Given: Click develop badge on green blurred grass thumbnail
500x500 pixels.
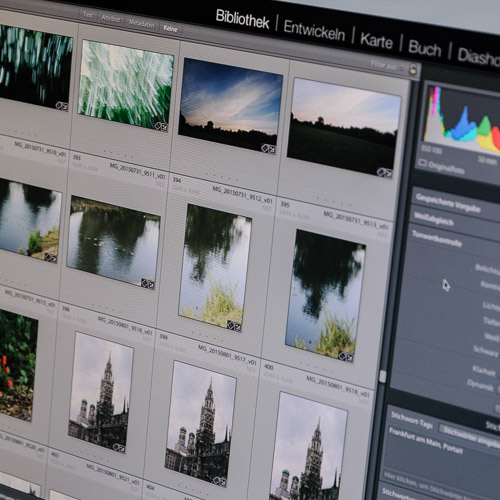Looking at the screenshot, I should pyautogui.click(x=164, y=127).
